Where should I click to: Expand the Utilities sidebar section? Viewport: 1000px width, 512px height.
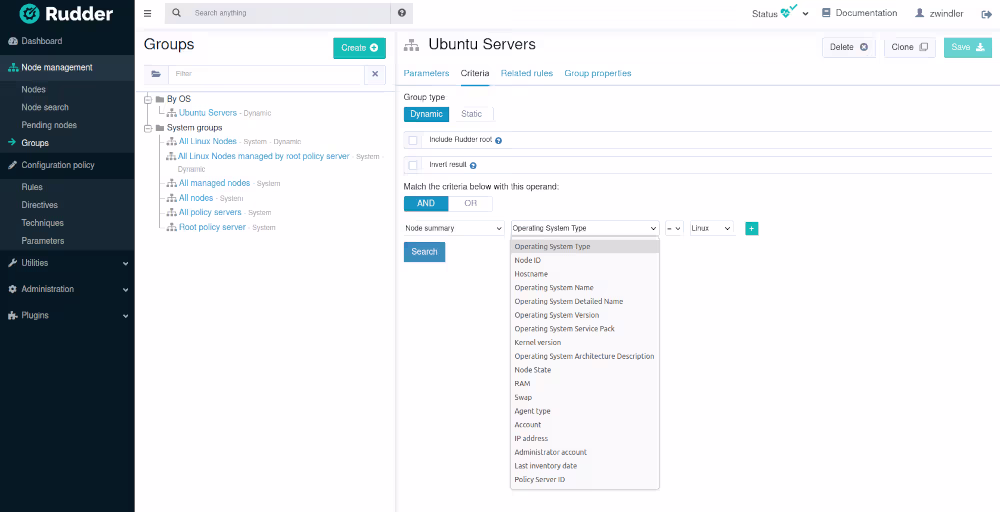[x=67, y=263]
